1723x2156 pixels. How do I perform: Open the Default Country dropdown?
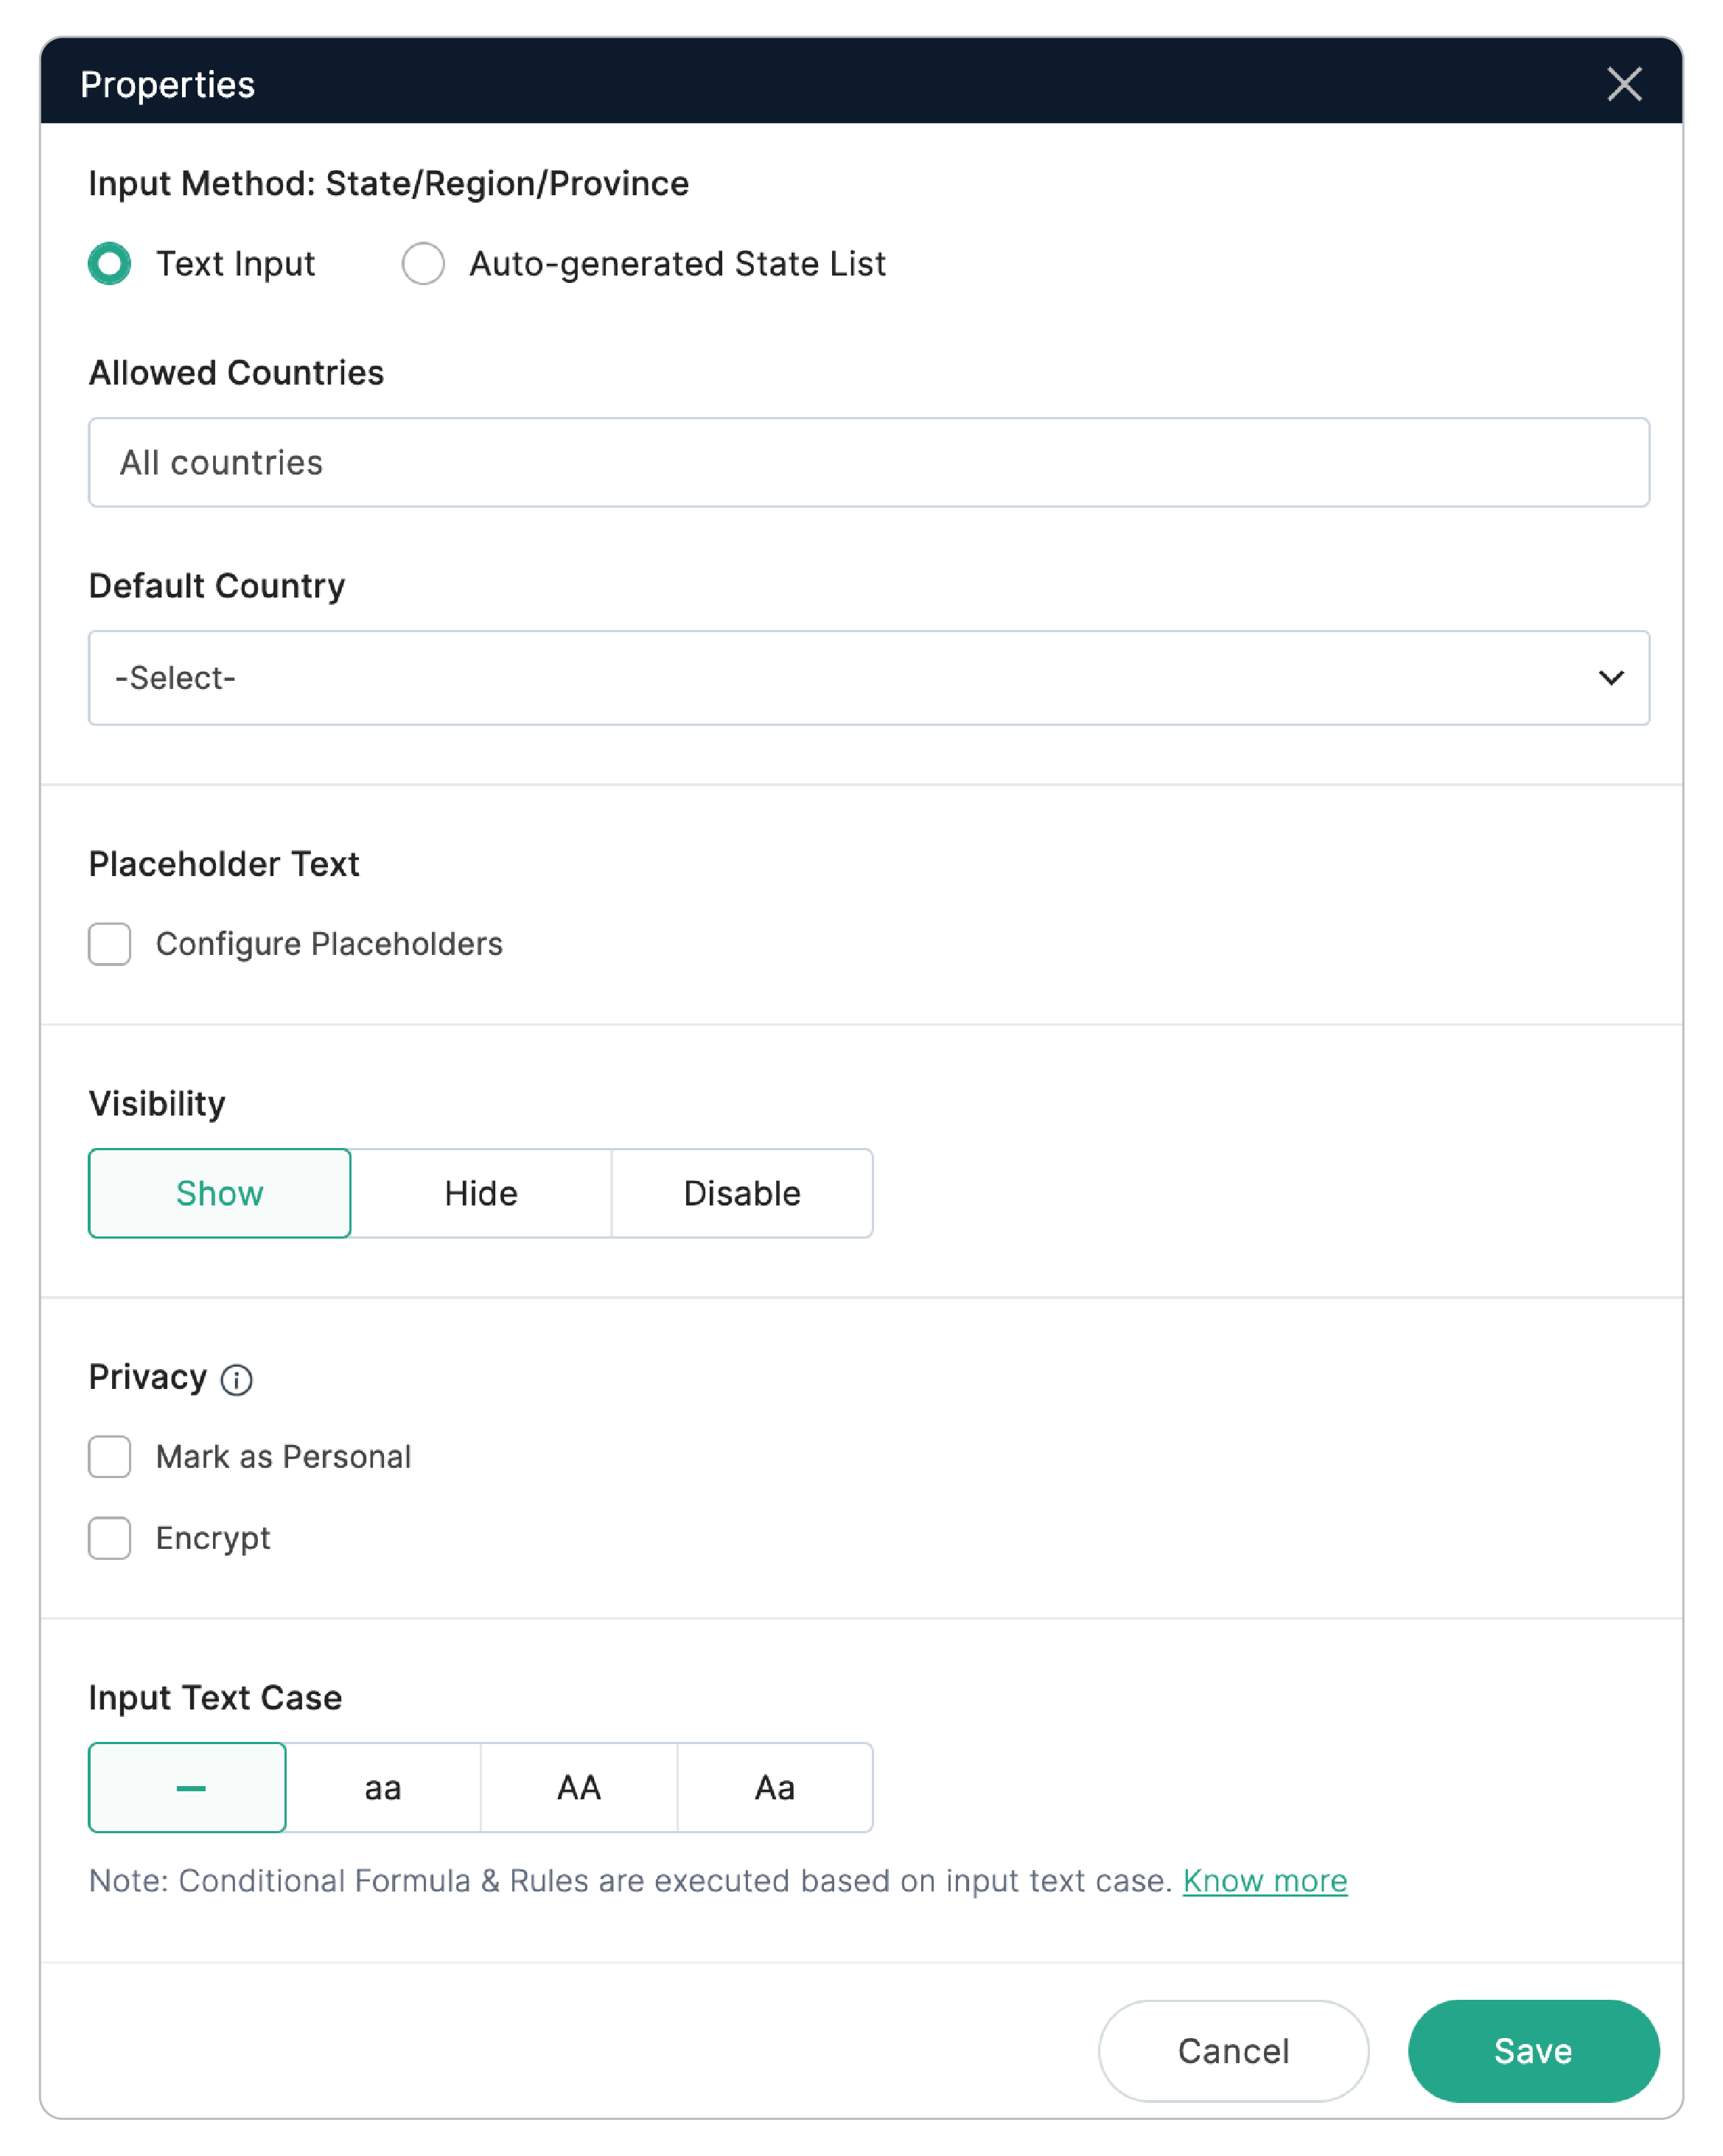click(x=868, y=678)
